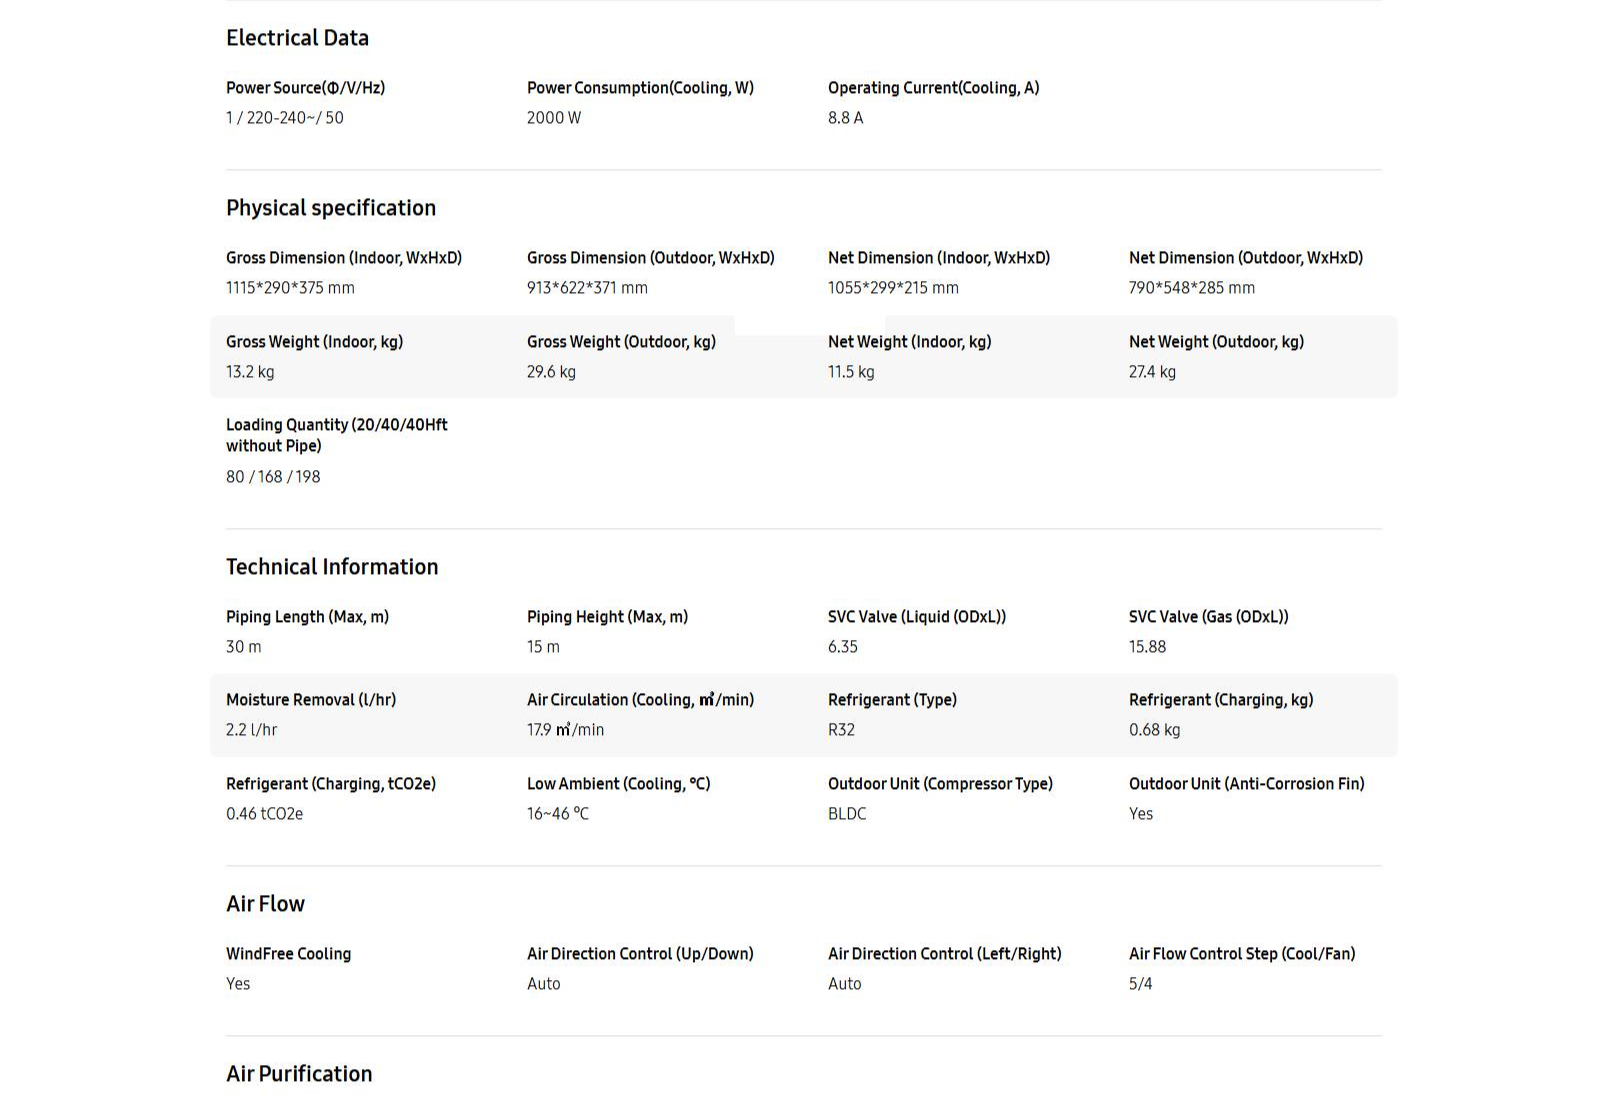
Task: Click the Refrigerant type value R32
Action: pos(841,730)
